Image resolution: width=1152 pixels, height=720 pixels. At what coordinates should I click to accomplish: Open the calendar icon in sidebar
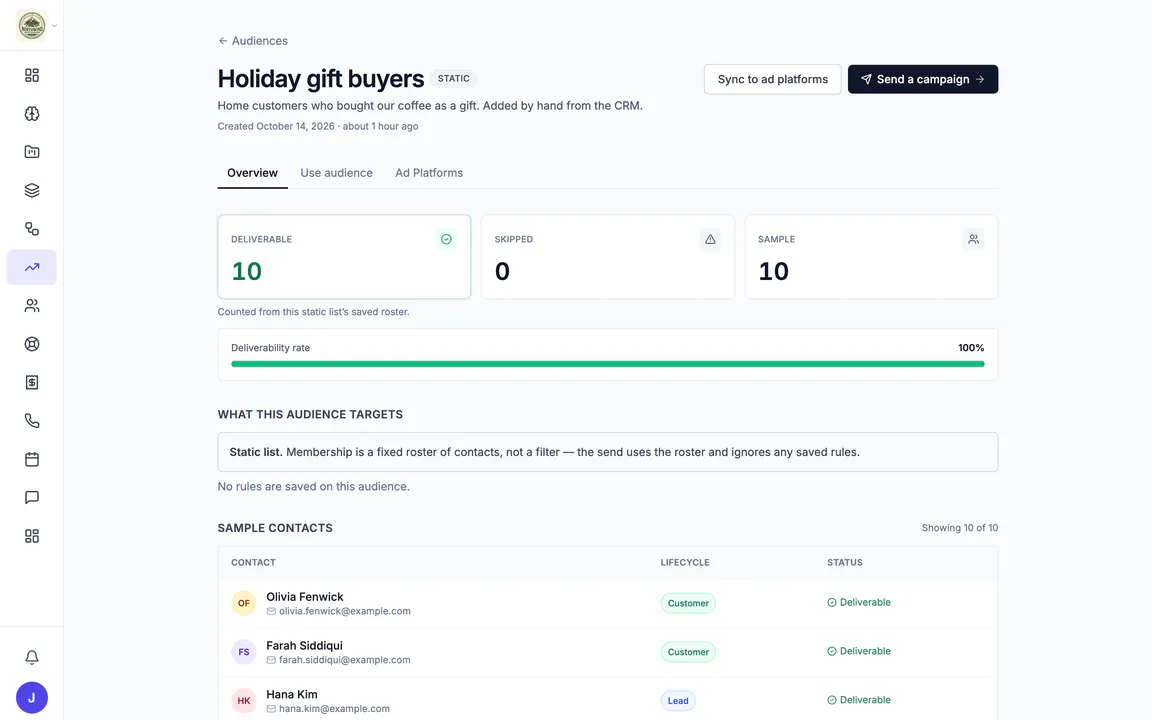(32, 459)
